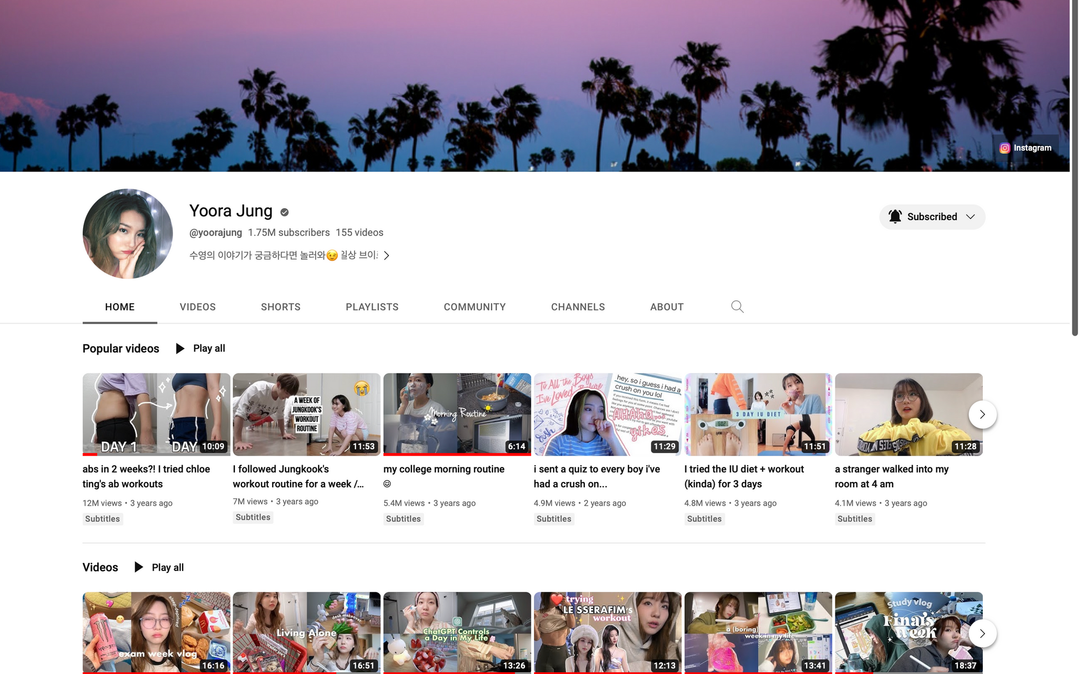Screen dimensions: 1080x674
Task: Switch to the VIDEOS tab
Action: click(198, 307)
